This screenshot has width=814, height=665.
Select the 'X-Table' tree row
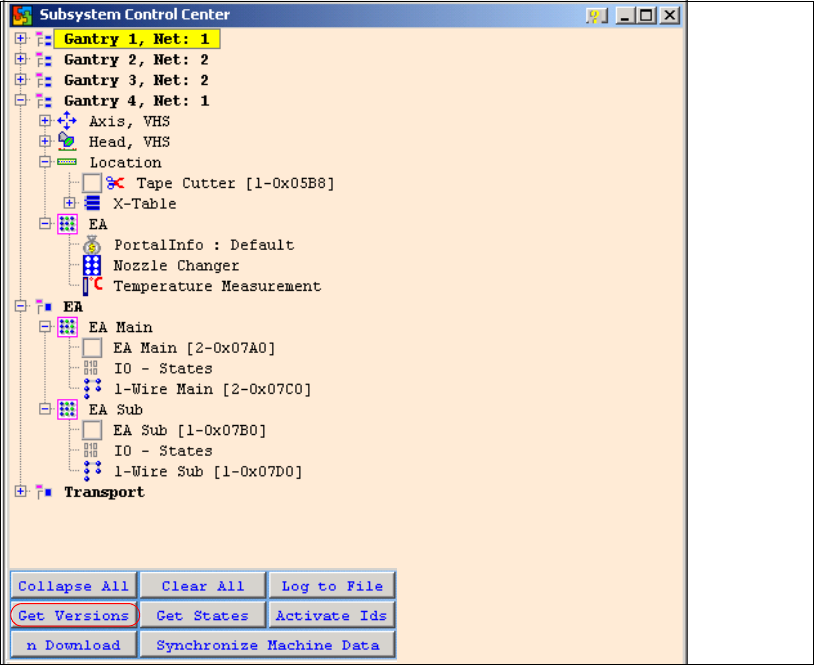145,203
